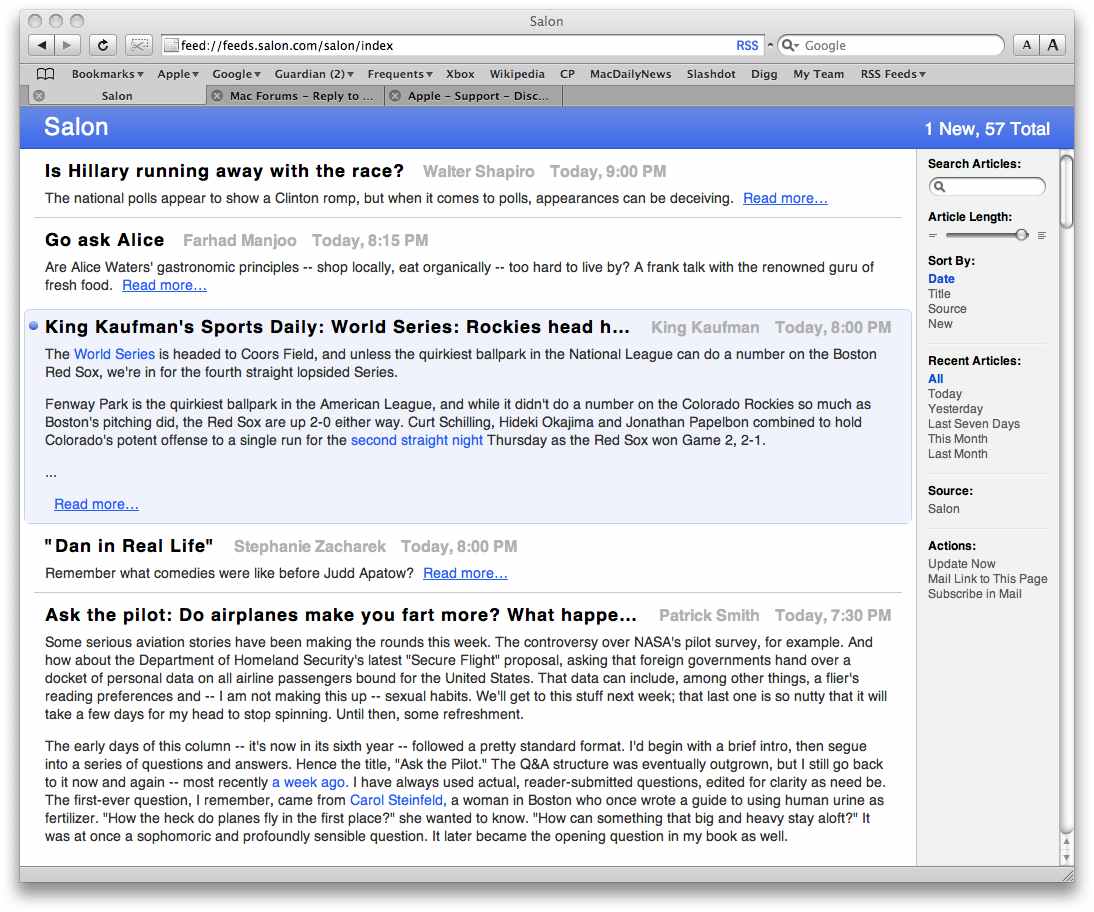The height and width of the screenshot is (912, 1094).
Task: Increase text size with large A button
Action: pos(1052,45)
